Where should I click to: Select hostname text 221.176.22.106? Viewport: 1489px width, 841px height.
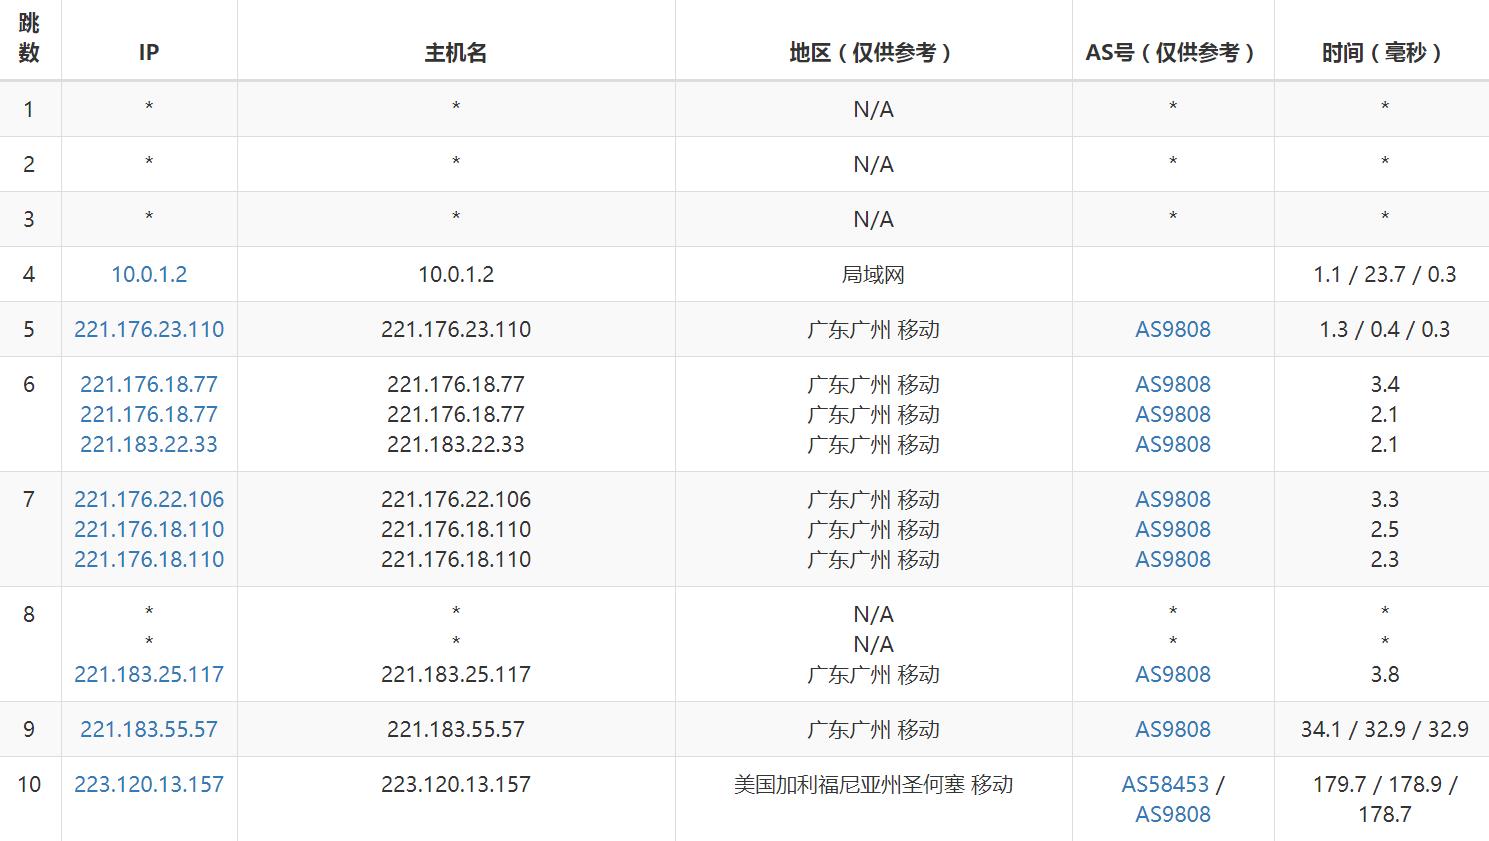456,499
